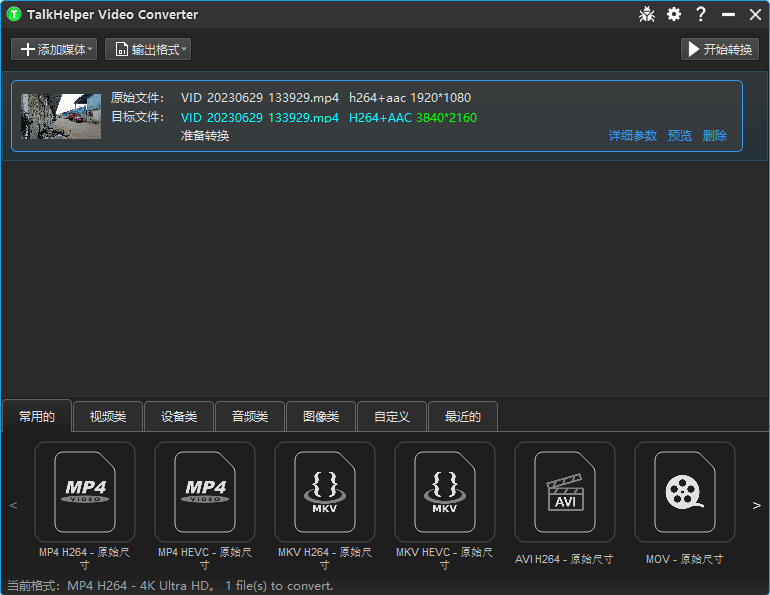Image resolution: width=770 pixels, height=595 pixels.
Task: Click the bug report icon in title bar
Action: (x=646, y=15)
